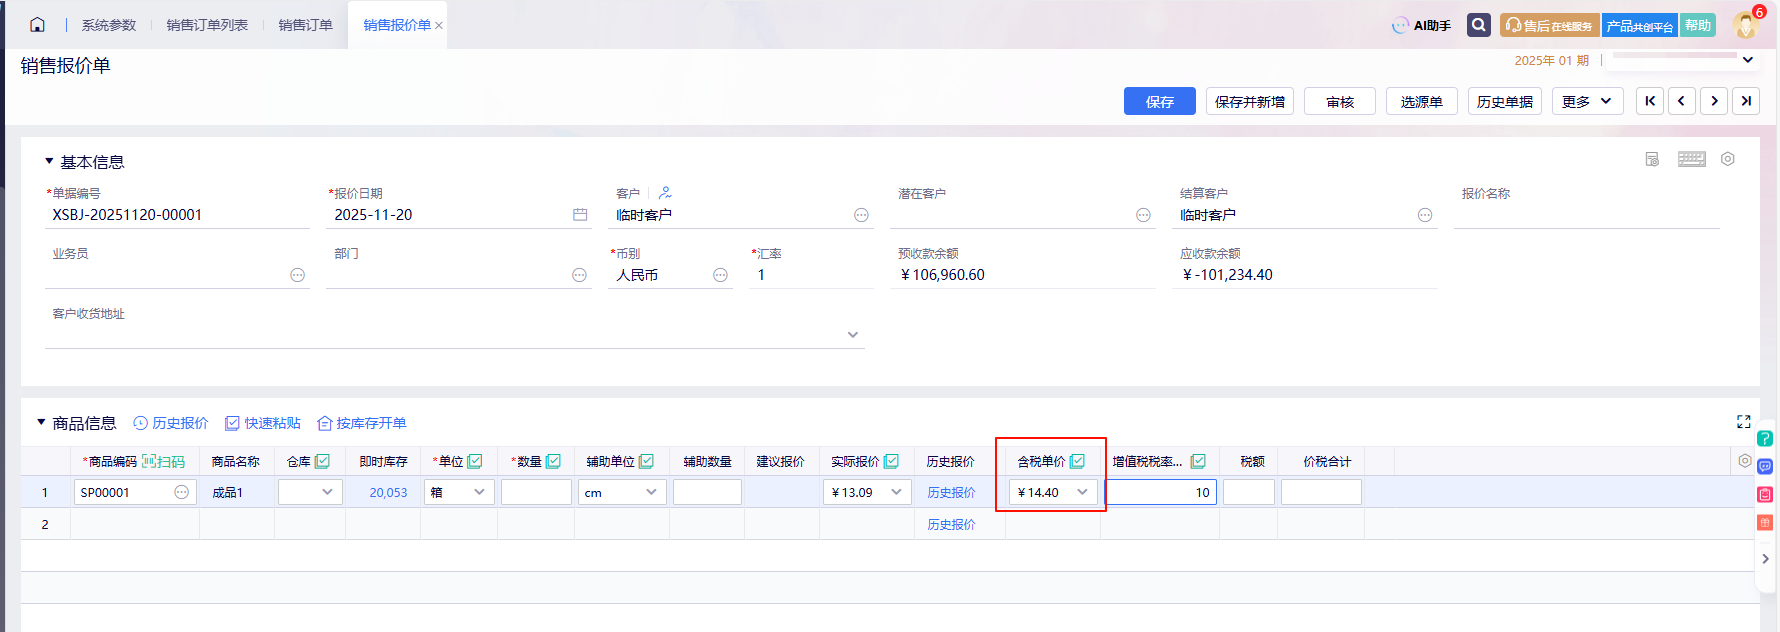Viewport: 1780px width, 632px height.
Task: Open 币别 lookup ellipsis icon
Action: click(720, 275)
